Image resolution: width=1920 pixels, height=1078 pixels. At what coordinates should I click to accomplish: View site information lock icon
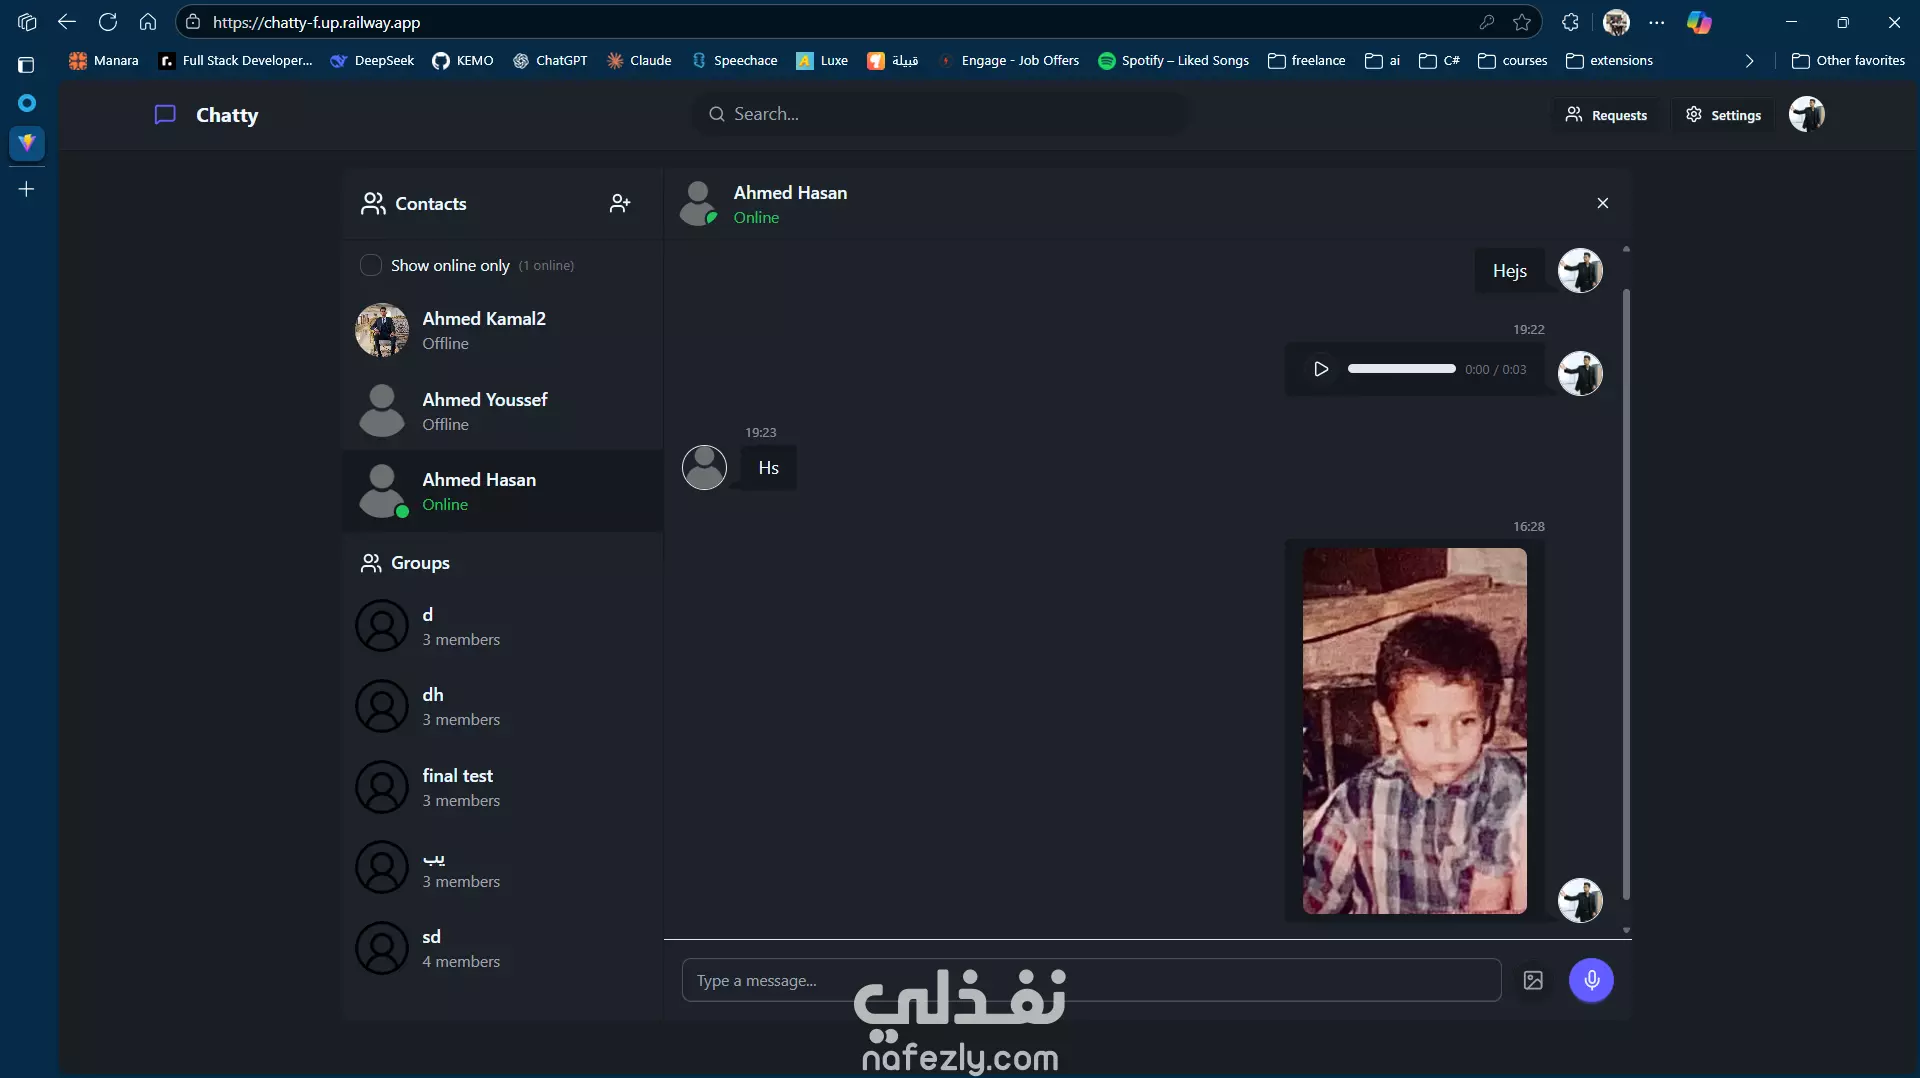click(194, 22)
